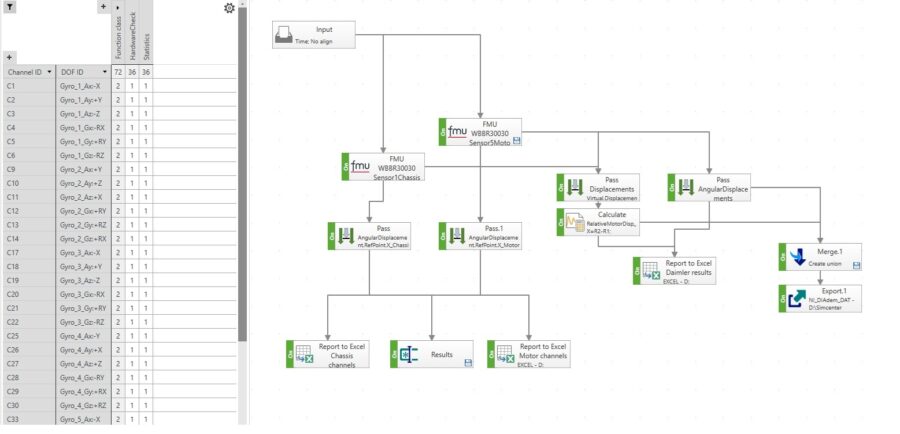Select channel row C9
This screenshot has width=900, height=434.
tap(29, 169)
